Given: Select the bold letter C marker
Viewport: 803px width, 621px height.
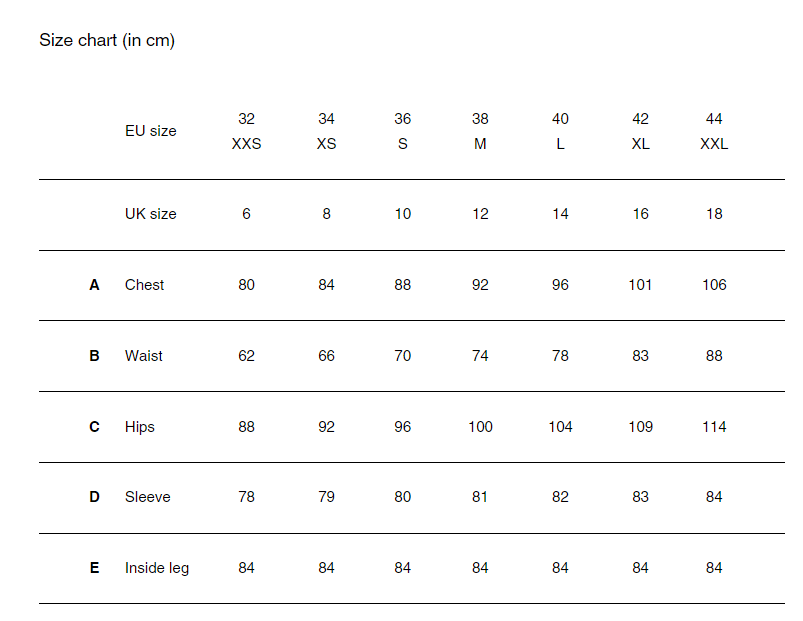Looking at the screenshot, I should pos(95,427).
